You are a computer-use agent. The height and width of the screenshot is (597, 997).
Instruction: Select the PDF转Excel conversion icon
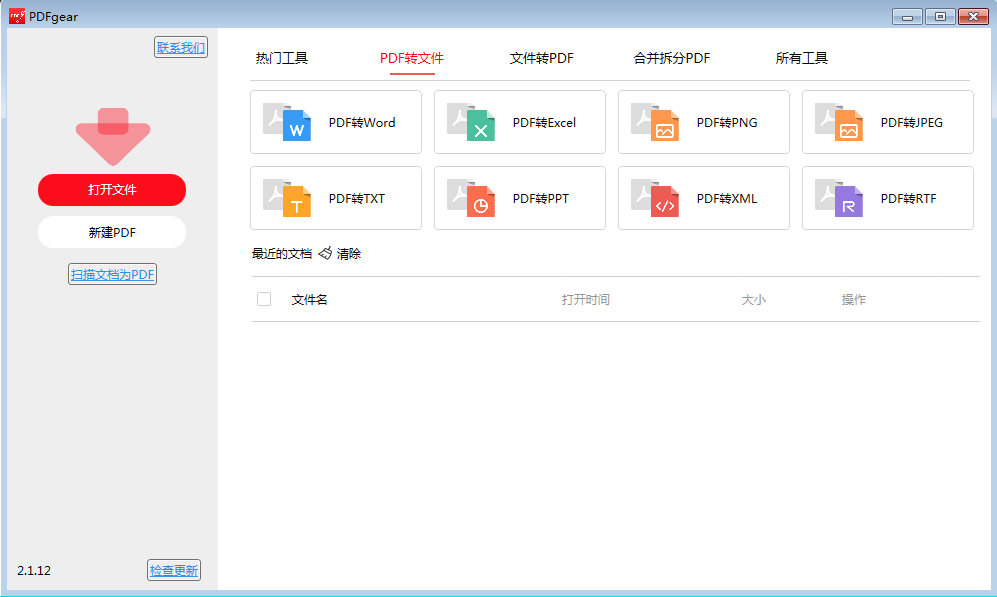[472, 123]
